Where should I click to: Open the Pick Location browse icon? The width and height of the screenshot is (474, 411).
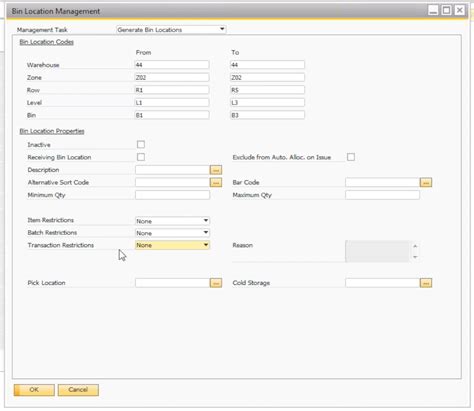click(x=216, y=283)
